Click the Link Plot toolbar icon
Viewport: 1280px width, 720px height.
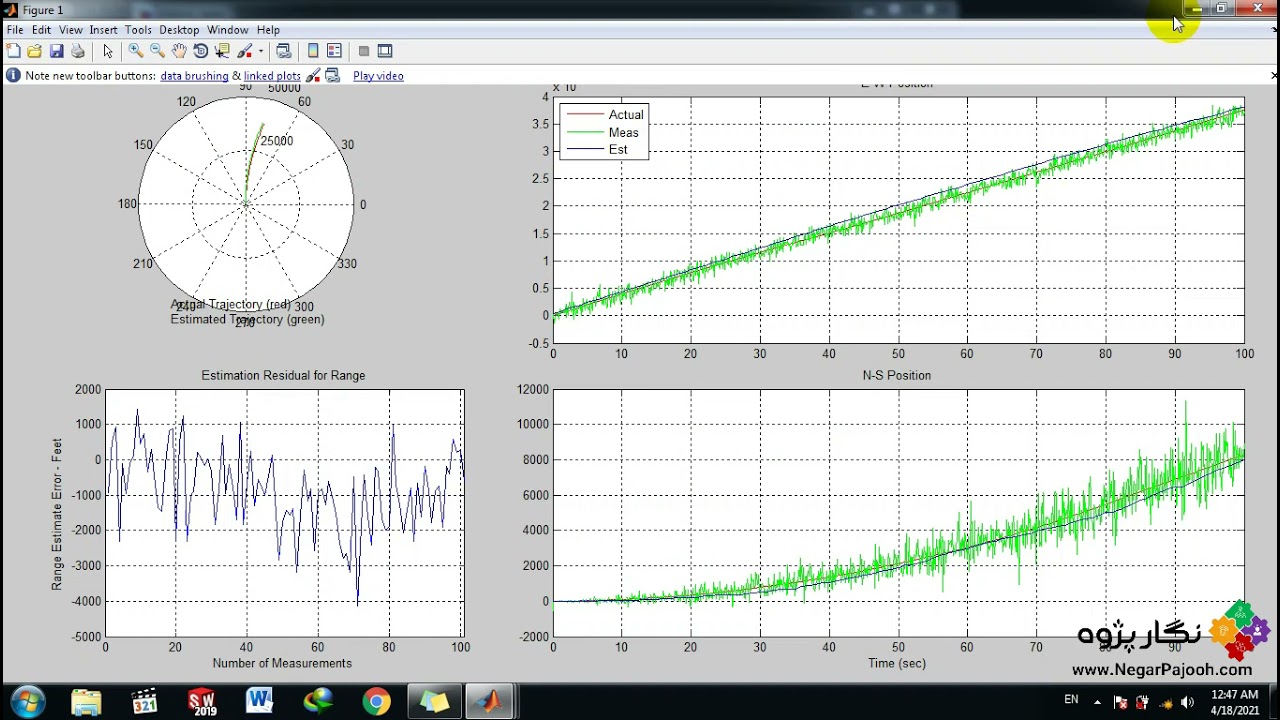[283, 51]
